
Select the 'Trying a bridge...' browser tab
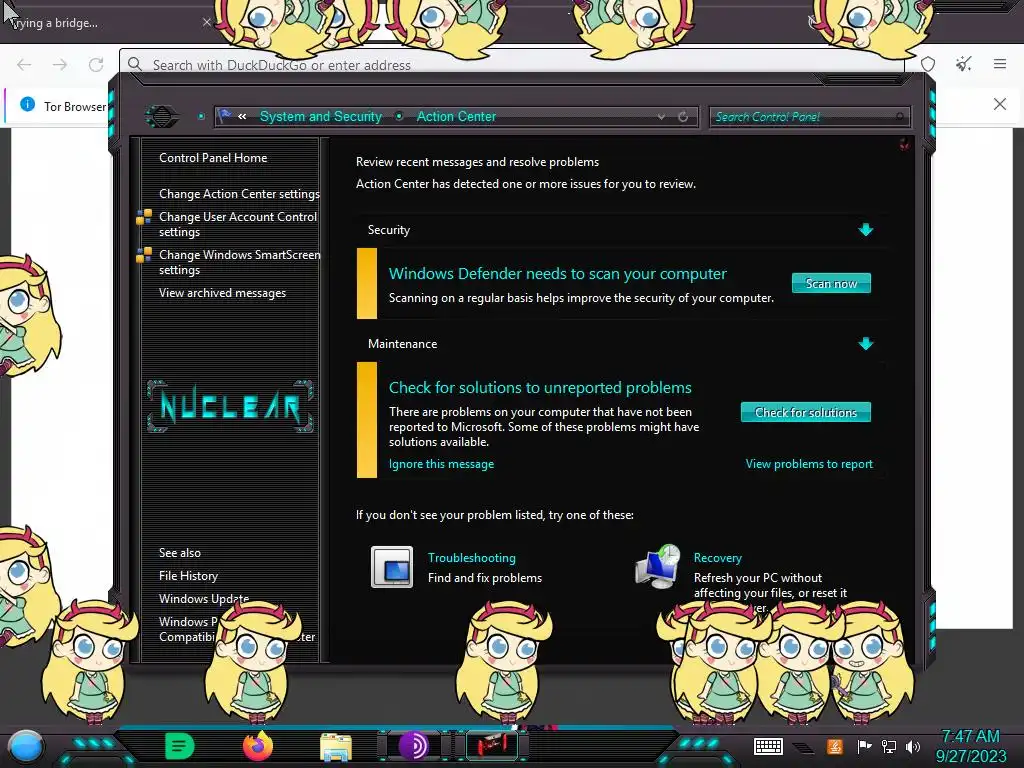pos(110,22)
